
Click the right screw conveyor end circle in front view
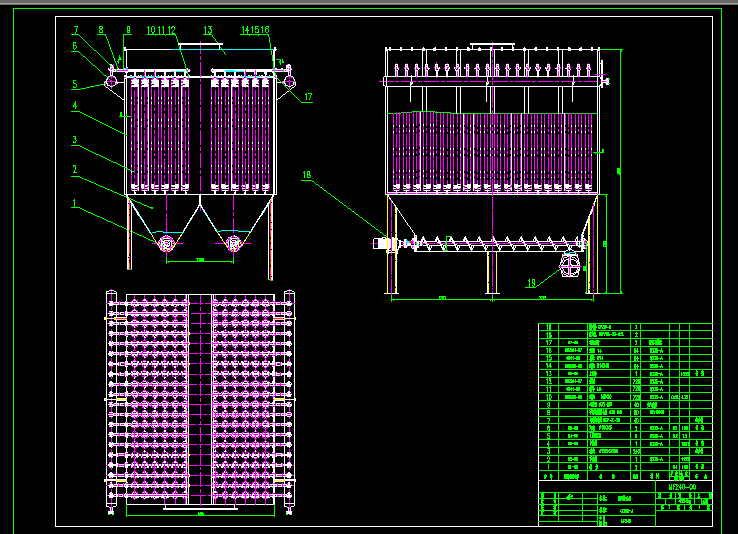[x=234, y=243]
